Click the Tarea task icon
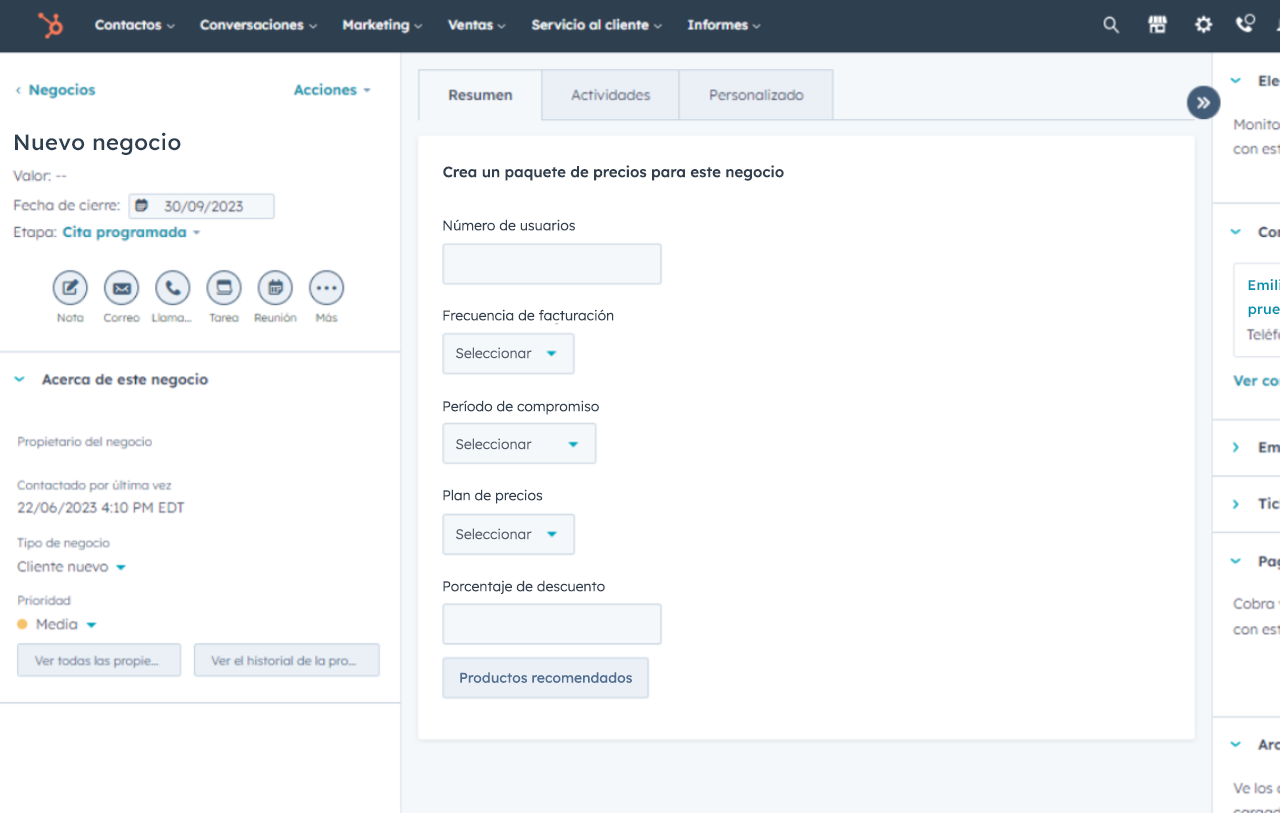The width and height of the screenshot is (1280, 813). [224, 288]
